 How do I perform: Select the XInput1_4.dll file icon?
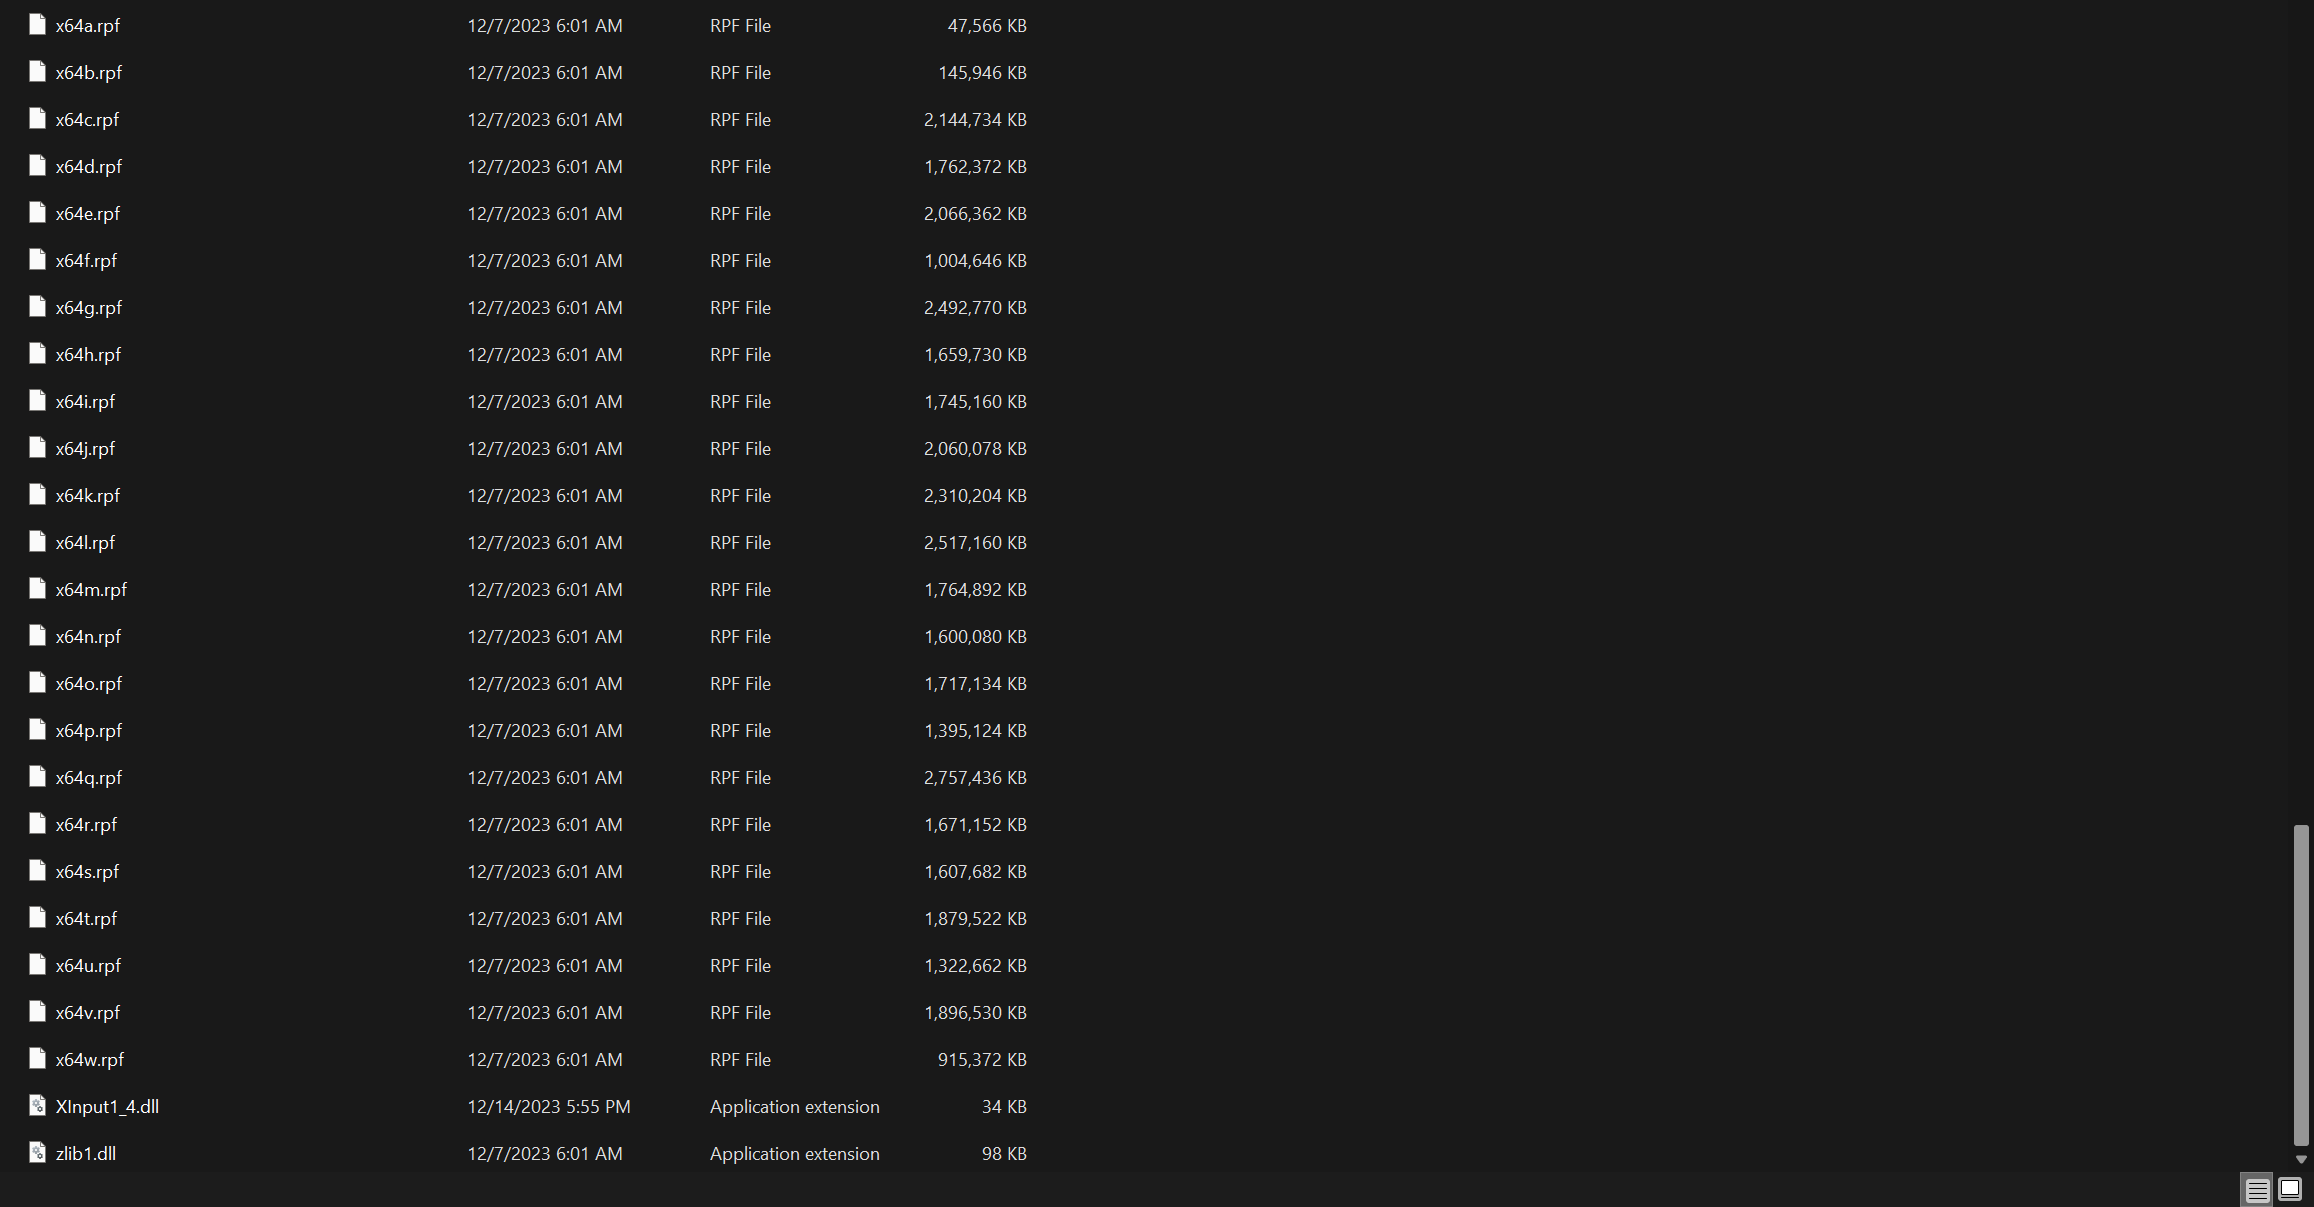[x=38, y=1106]
